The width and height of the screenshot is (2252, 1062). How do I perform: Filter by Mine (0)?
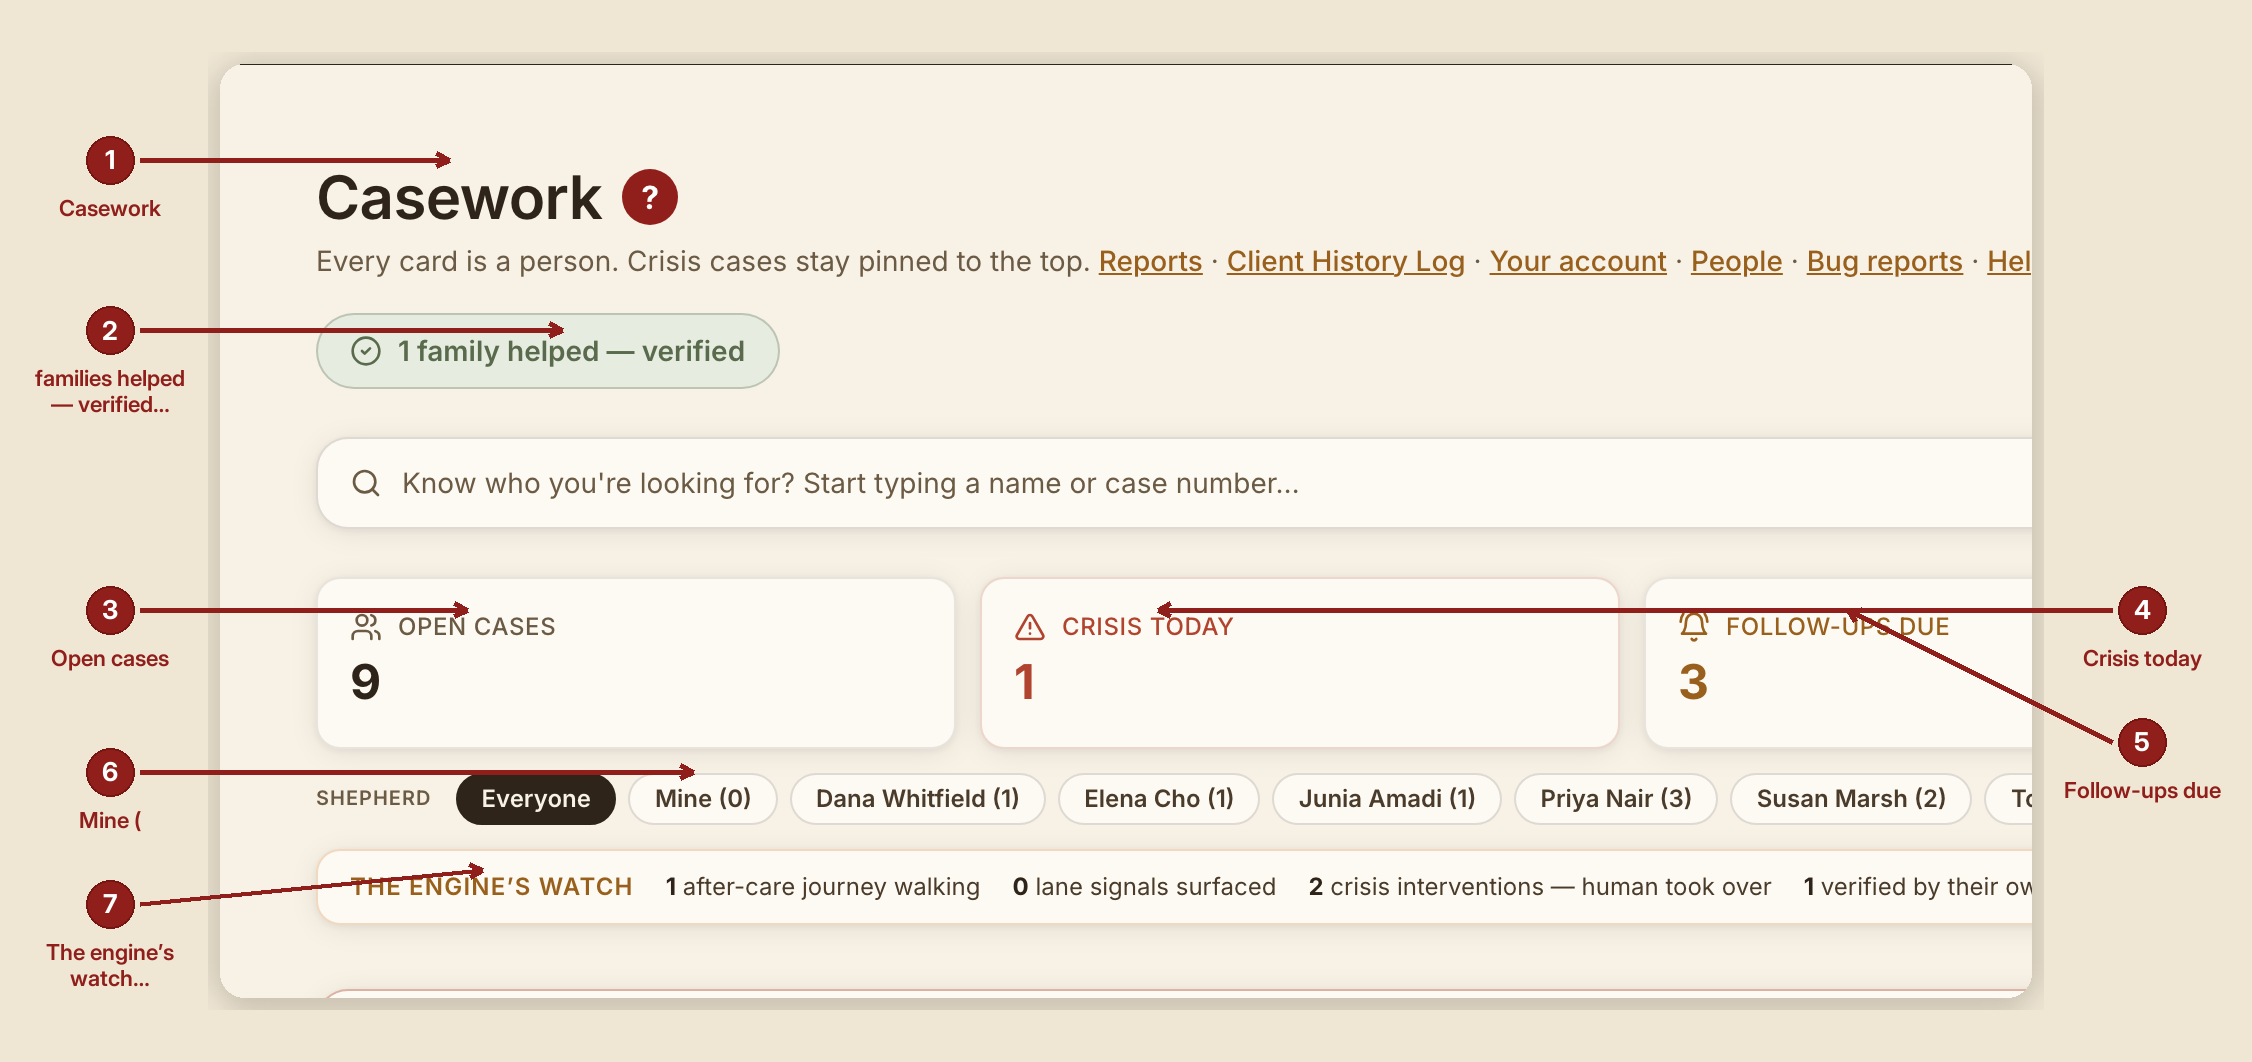pyautogui.click(x=703, y=799)
